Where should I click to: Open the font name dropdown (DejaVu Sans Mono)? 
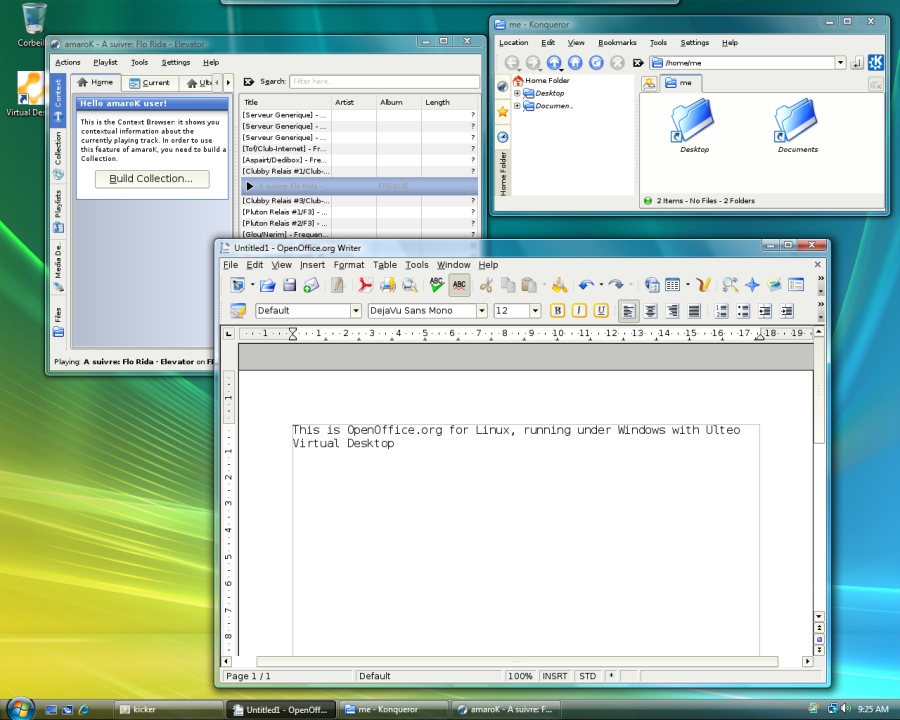tap(481, 311)
